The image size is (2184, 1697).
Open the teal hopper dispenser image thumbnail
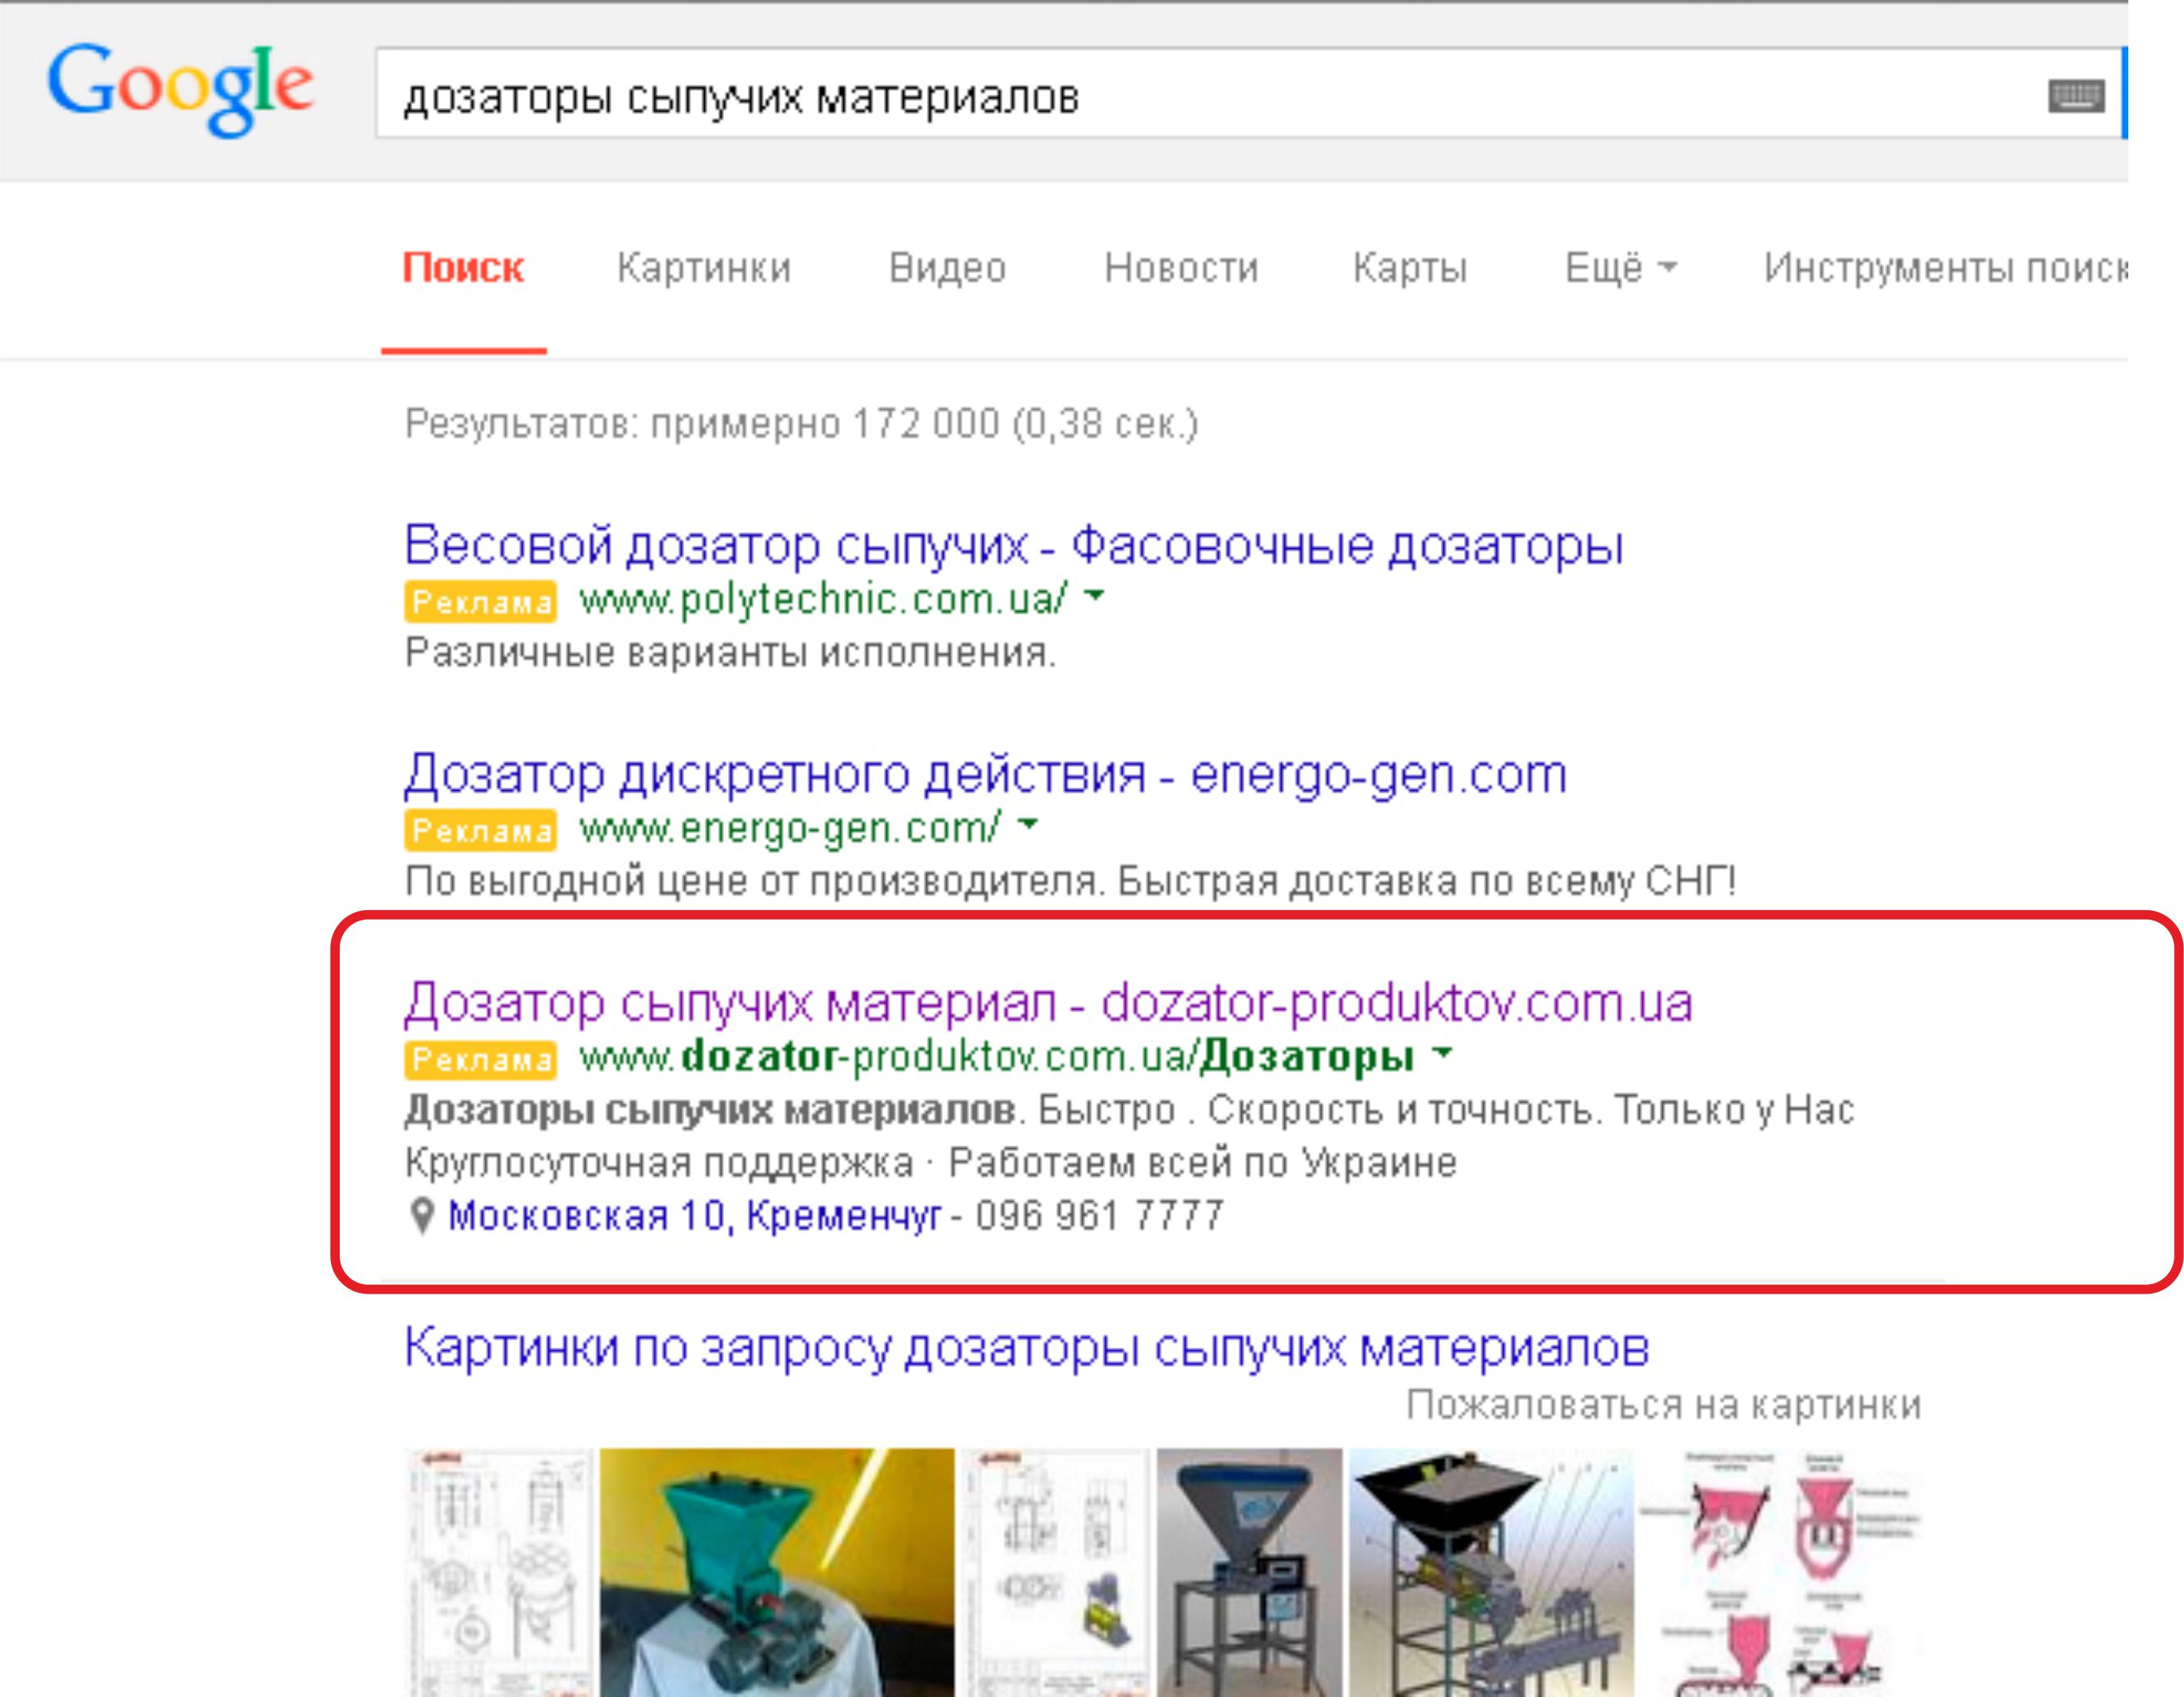(777, 1572)
